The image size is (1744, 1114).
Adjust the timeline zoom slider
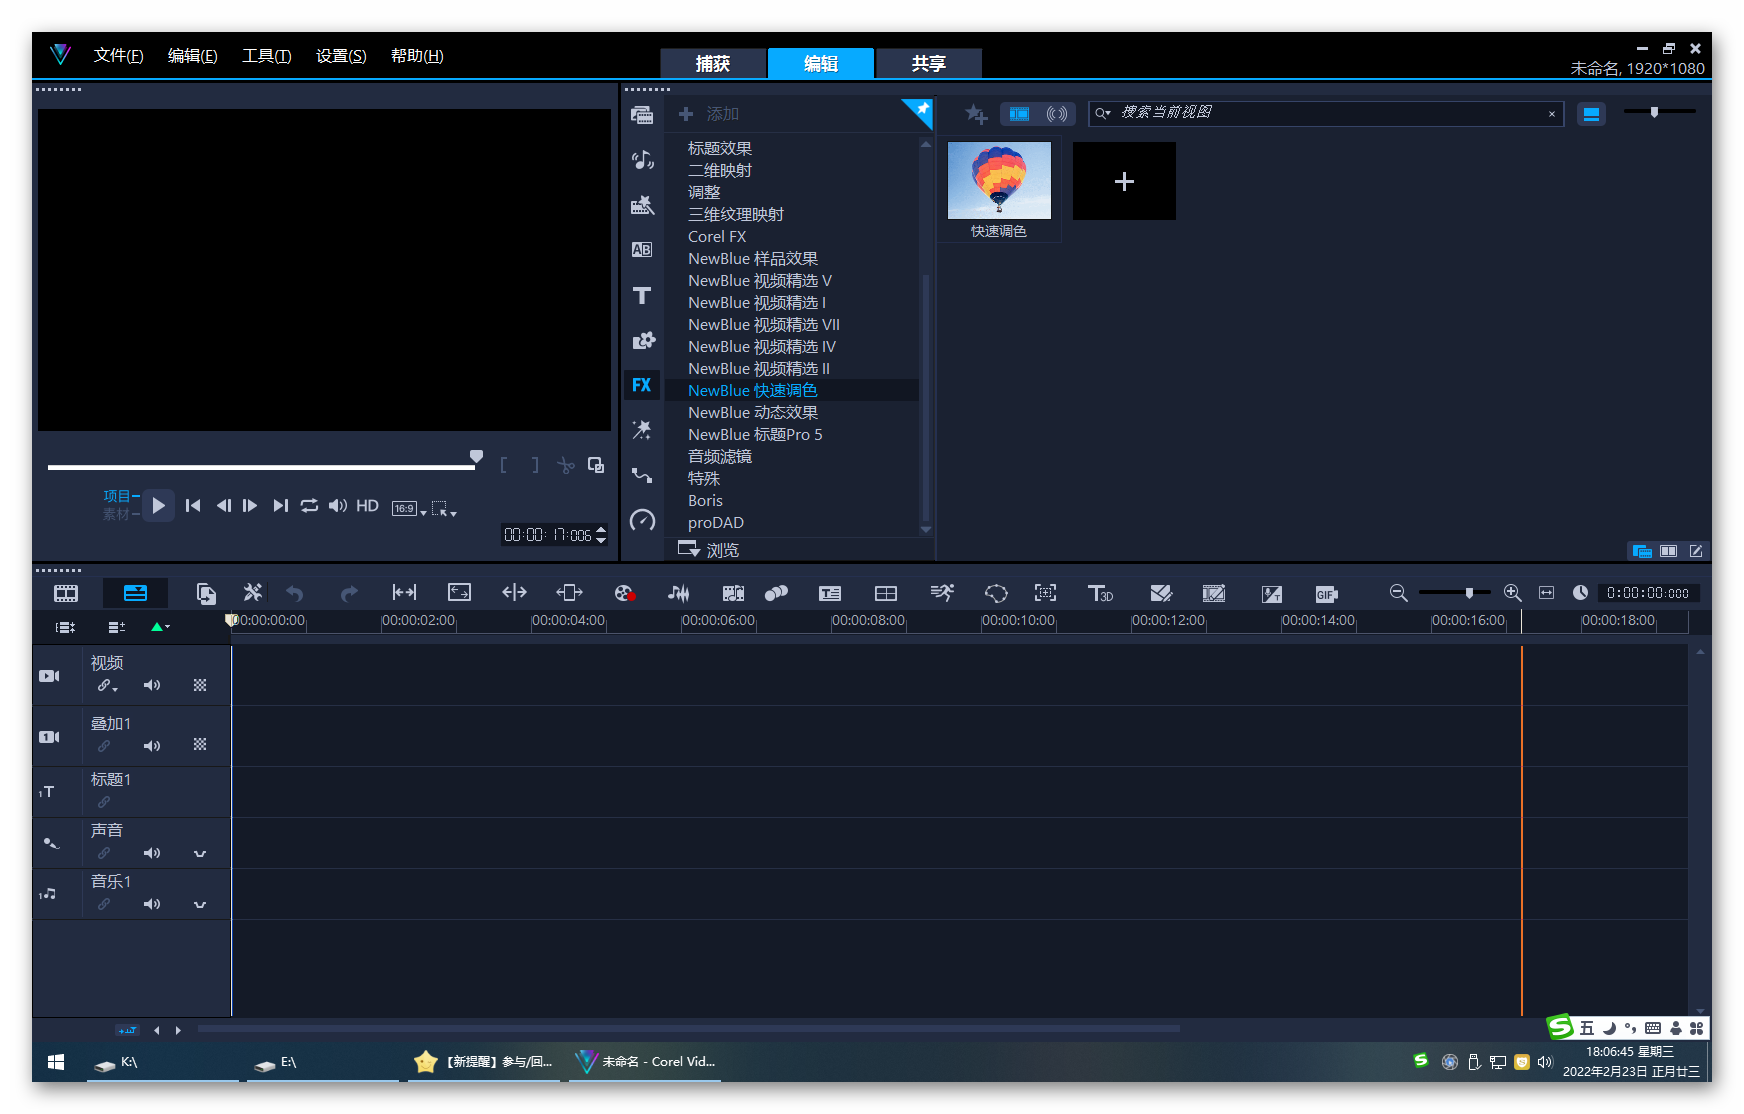click(1468, 593)
